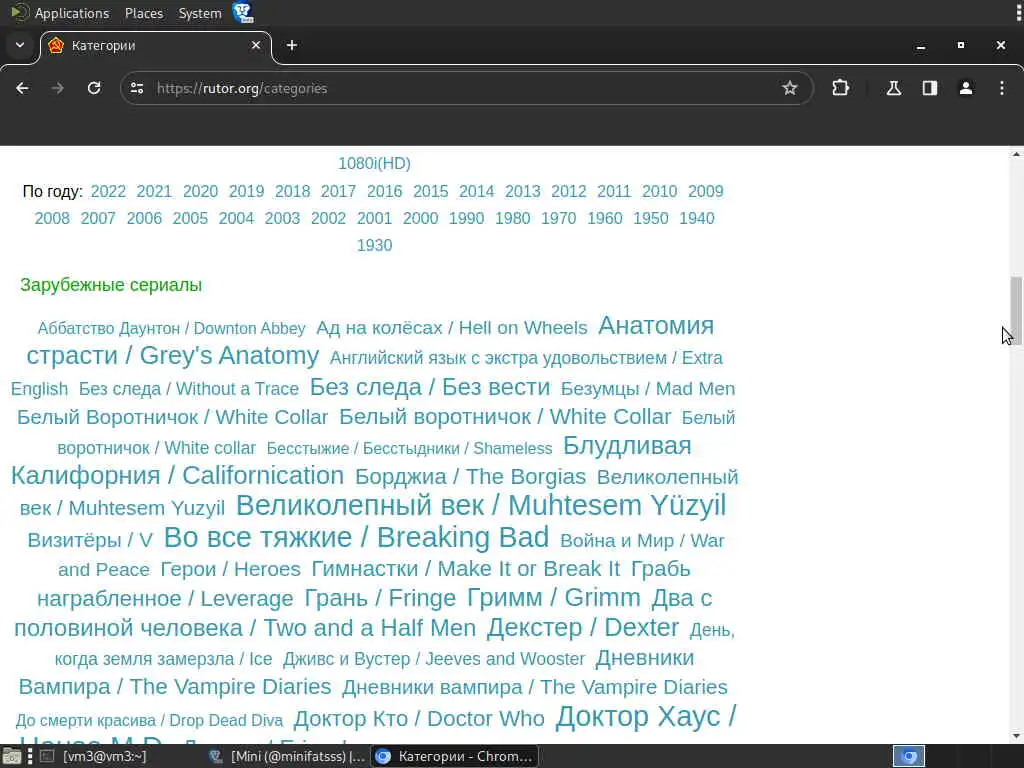Screen dimensions: 1024x768
Task: Click the По году: label
Action: coord(52,191)
